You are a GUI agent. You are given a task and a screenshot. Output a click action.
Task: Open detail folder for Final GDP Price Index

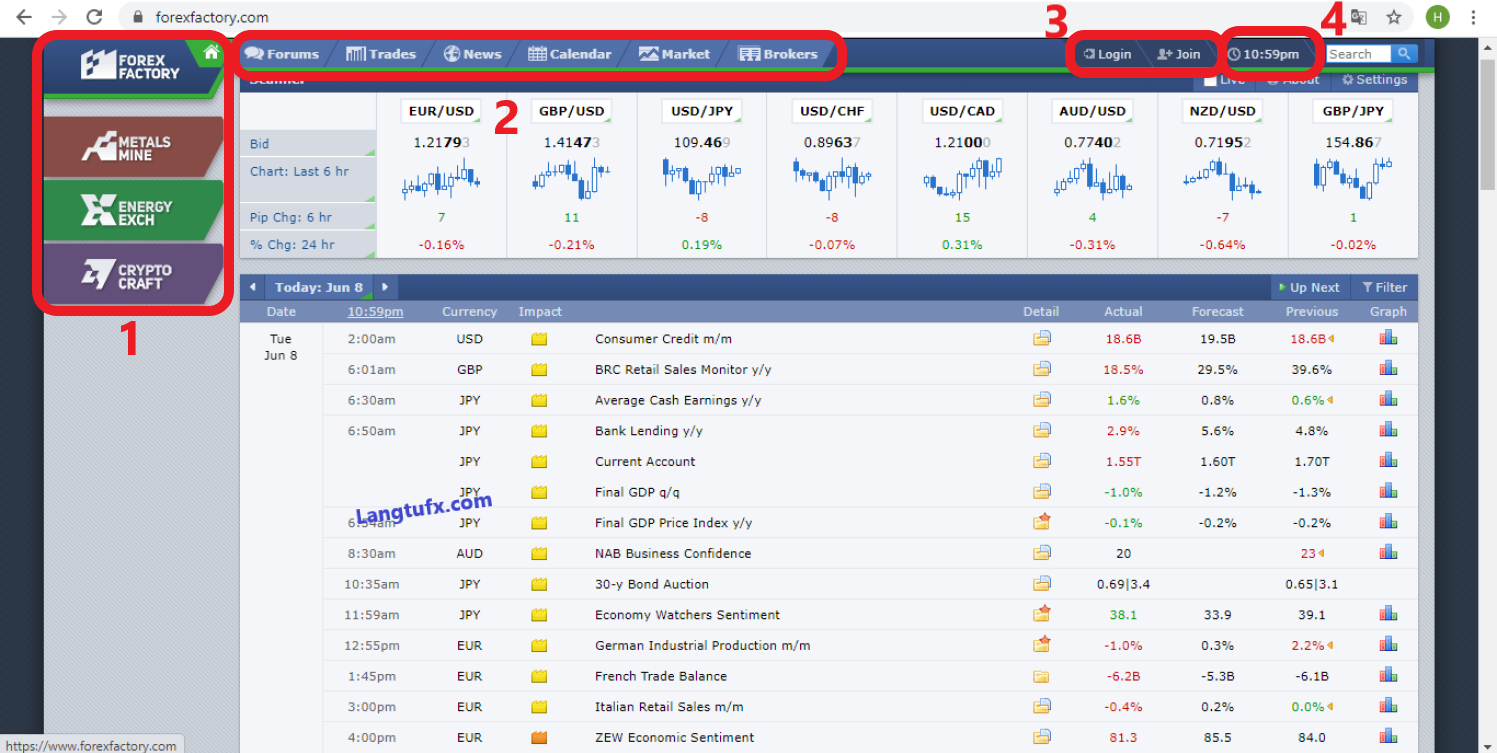(1042, 522)
